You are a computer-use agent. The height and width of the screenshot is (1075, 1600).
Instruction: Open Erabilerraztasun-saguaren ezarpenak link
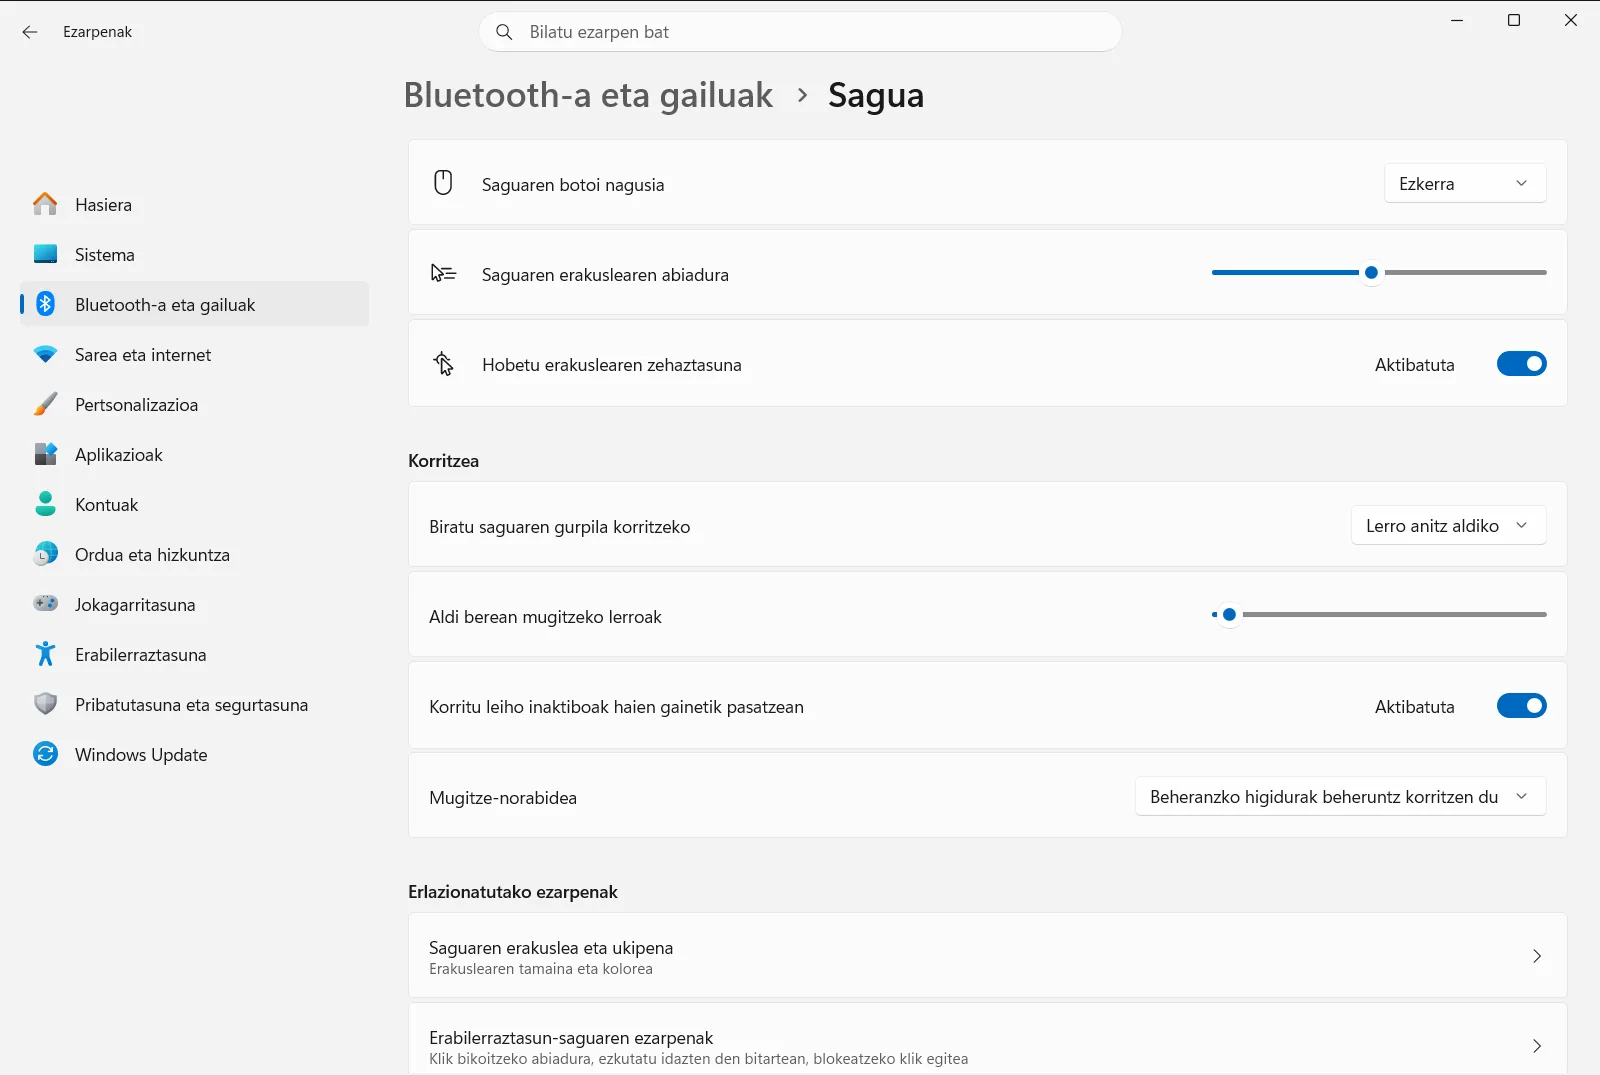(x=987, y=1040)
